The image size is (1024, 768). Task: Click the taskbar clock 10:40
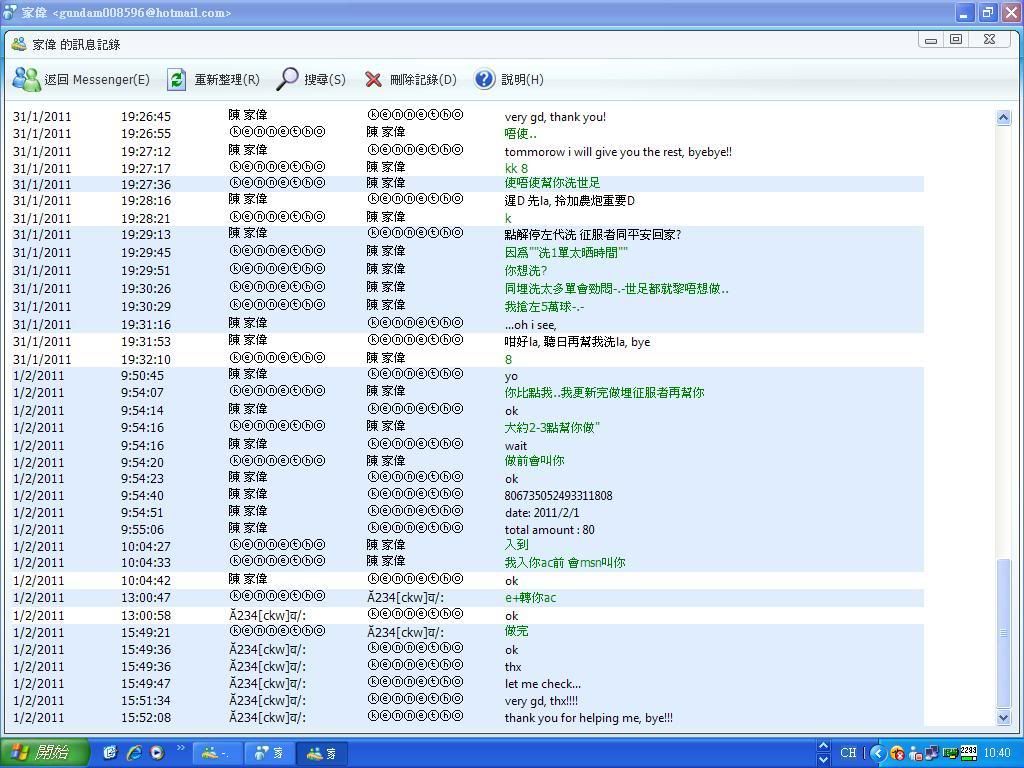pos(997,754)
